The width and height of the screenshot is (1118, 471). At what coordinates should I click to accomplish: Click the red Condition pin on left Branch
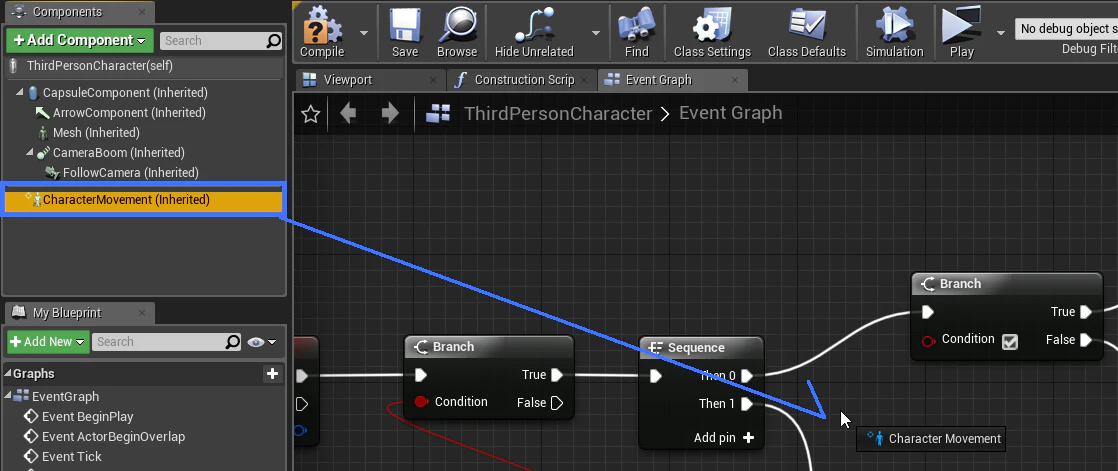(x=421, y=402)
